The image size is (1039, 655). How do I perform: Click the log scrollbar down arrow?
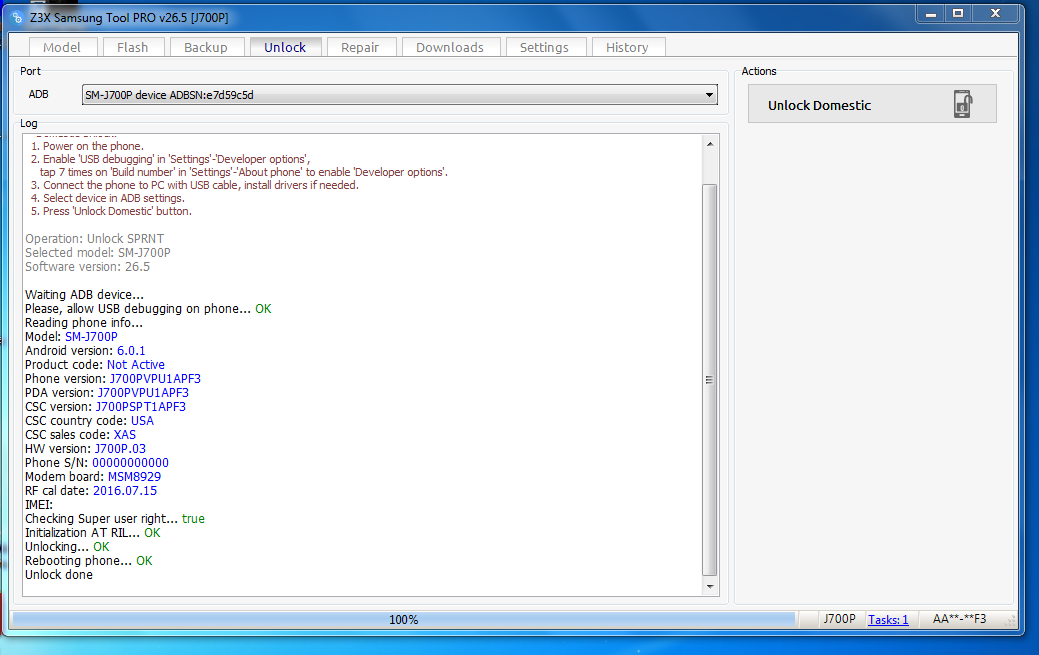(x=710, y=586)
